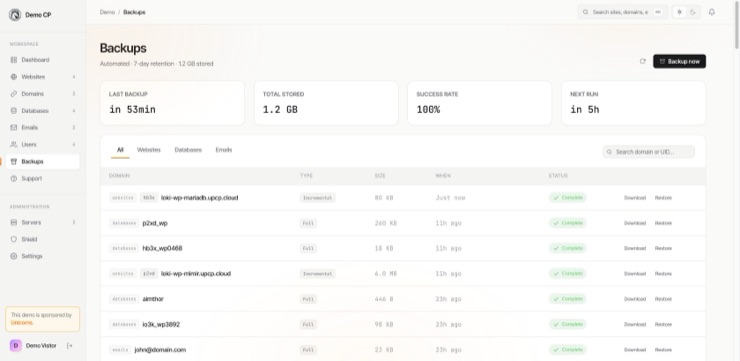Open Servers under Administration
This screenshot has height=361, width=740.
point(43,222)
